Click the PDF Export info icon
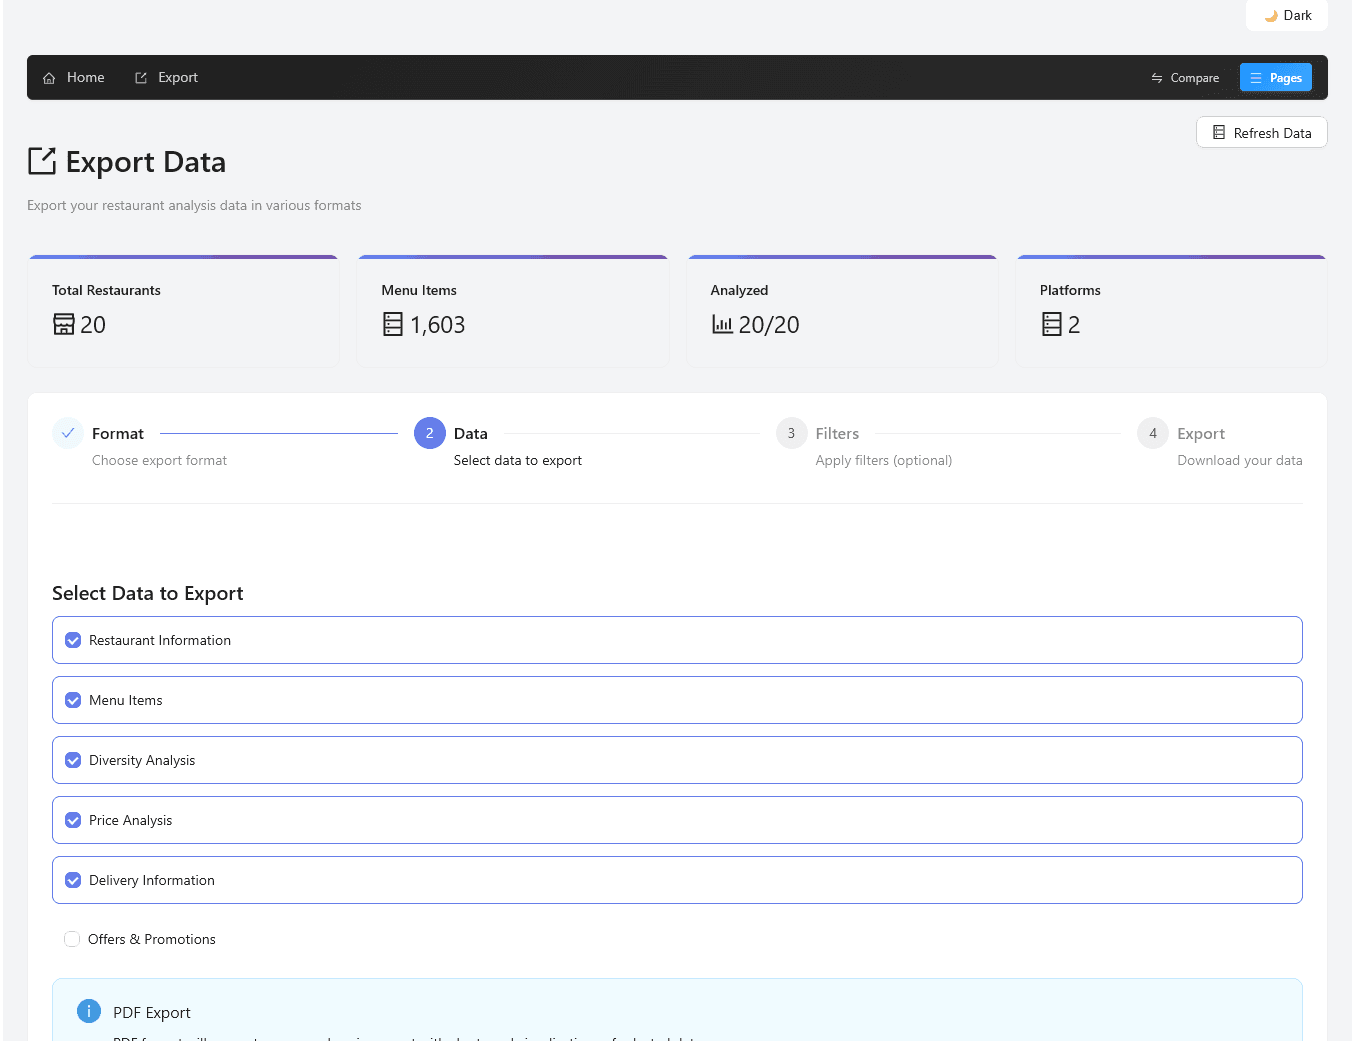1357x1041 pixels. 89,1011
